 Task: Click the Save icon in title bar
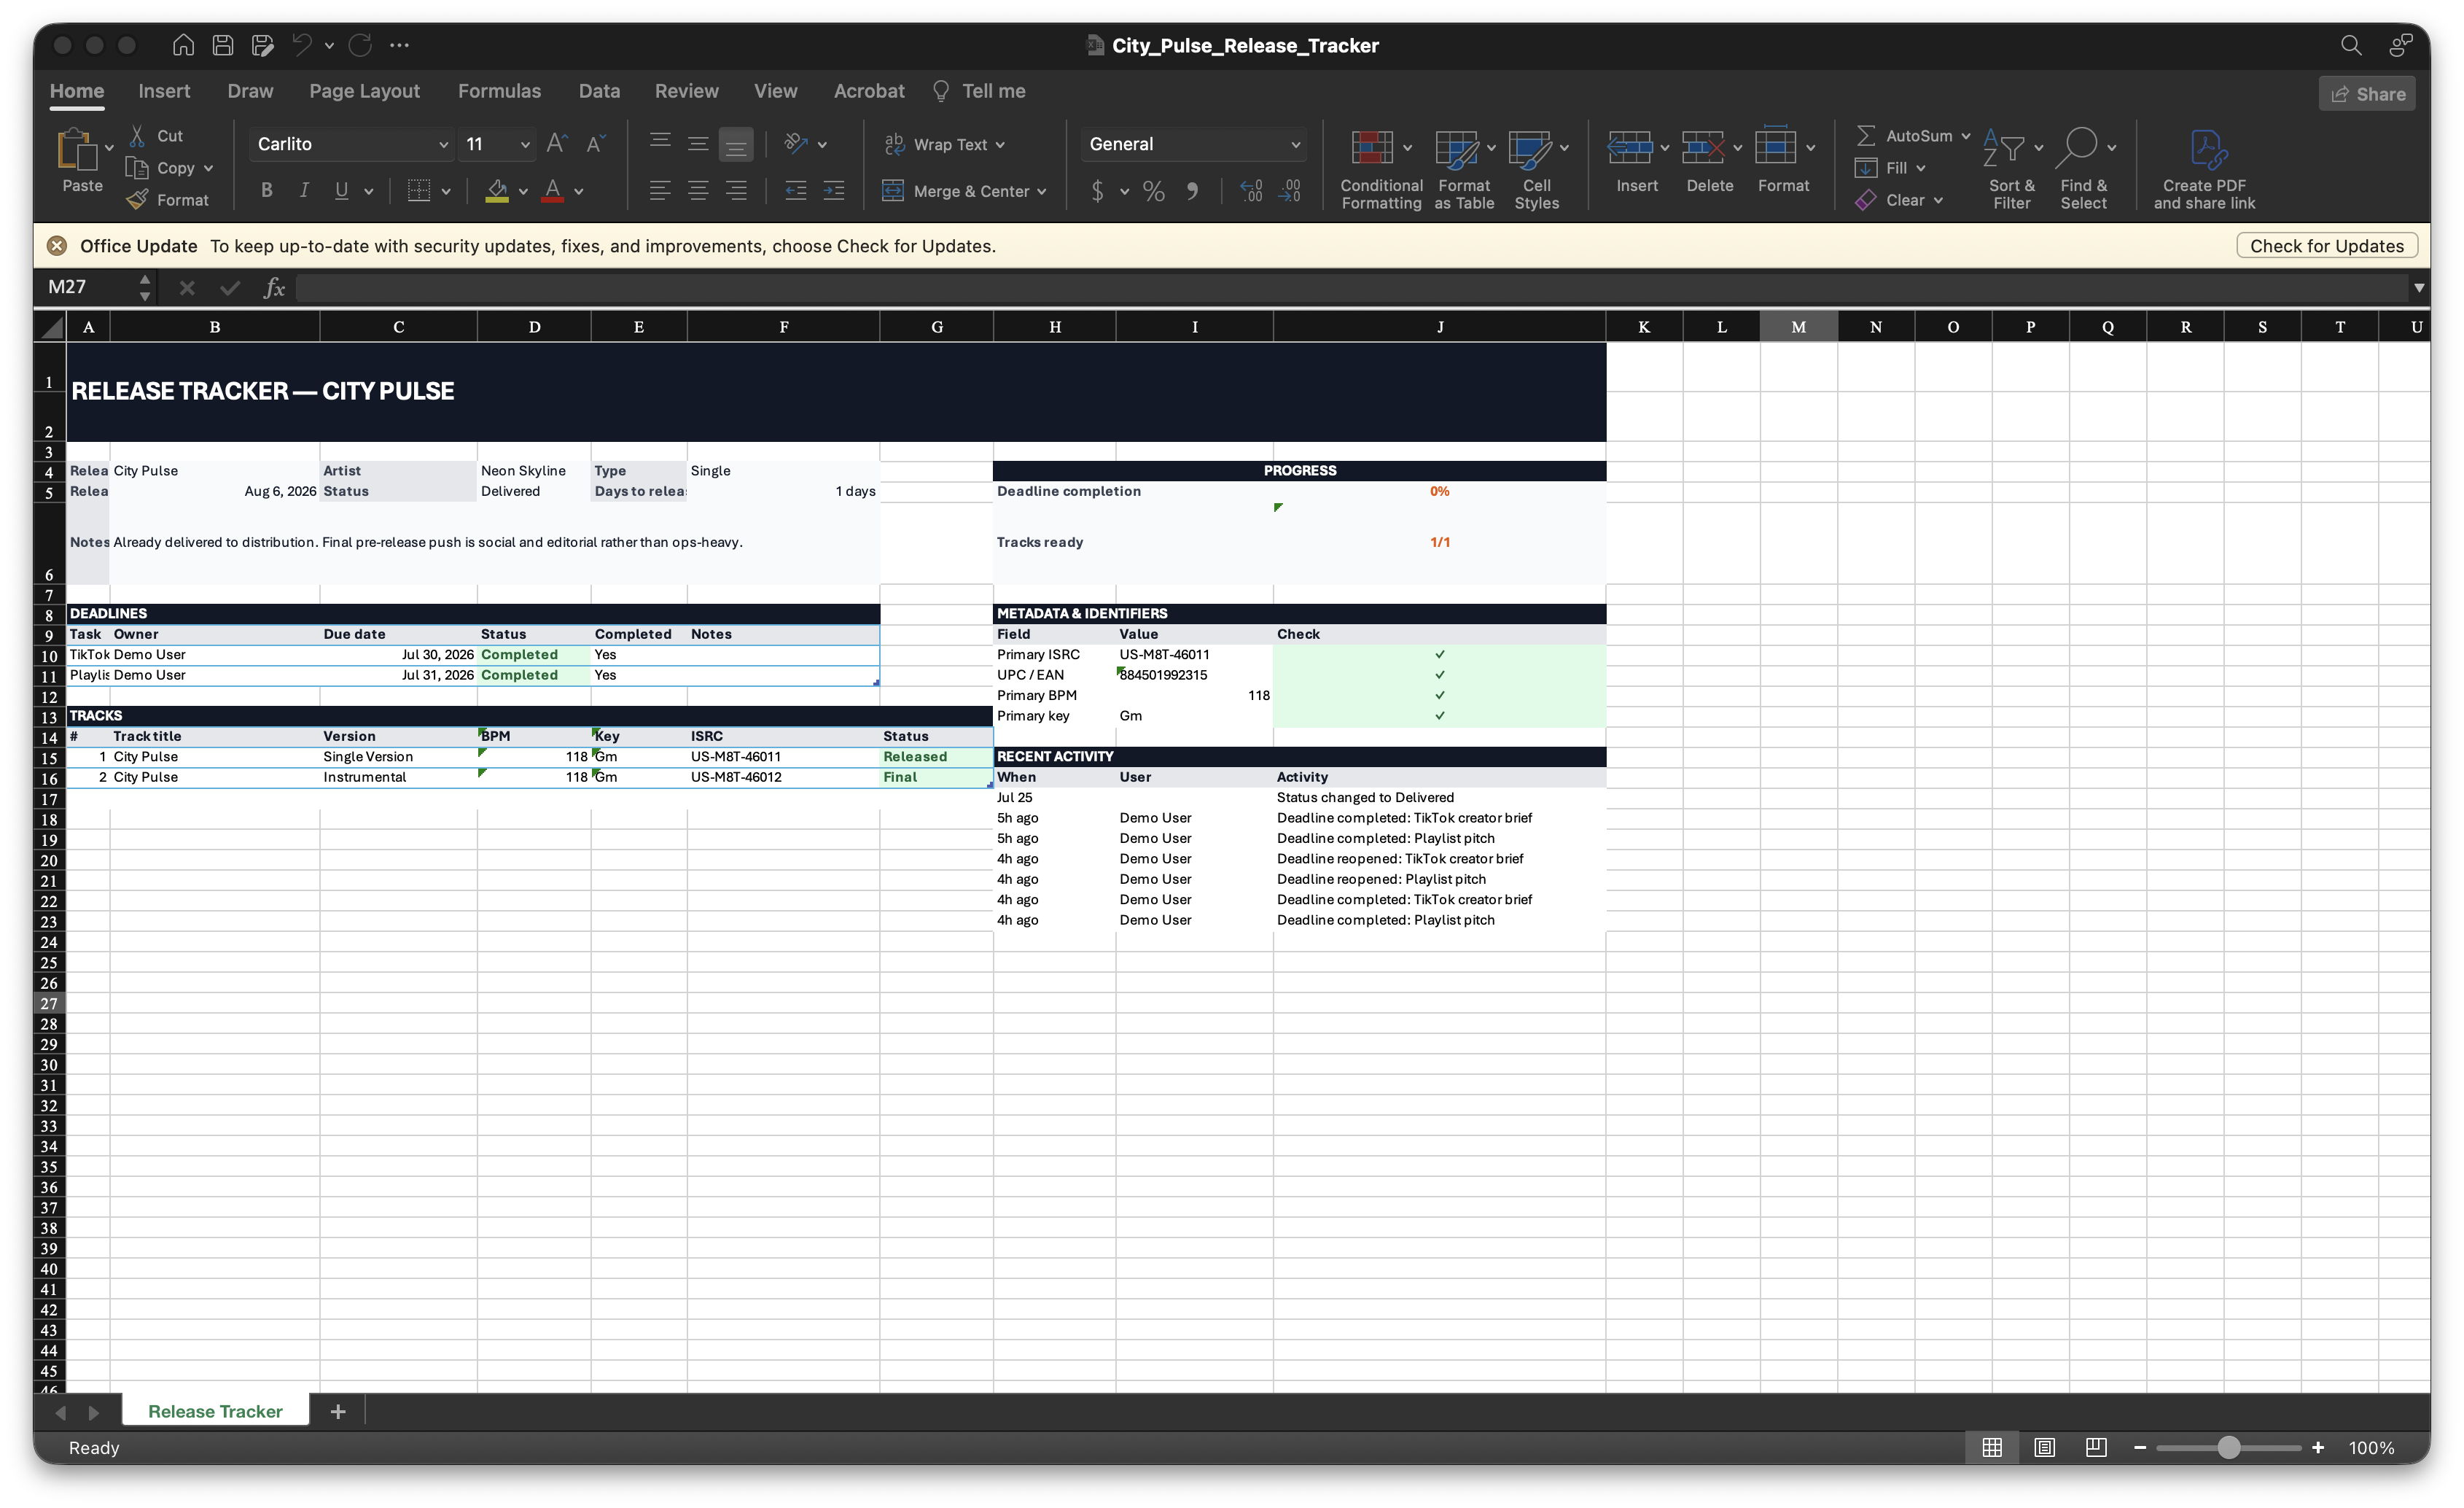tap(223, 45)
